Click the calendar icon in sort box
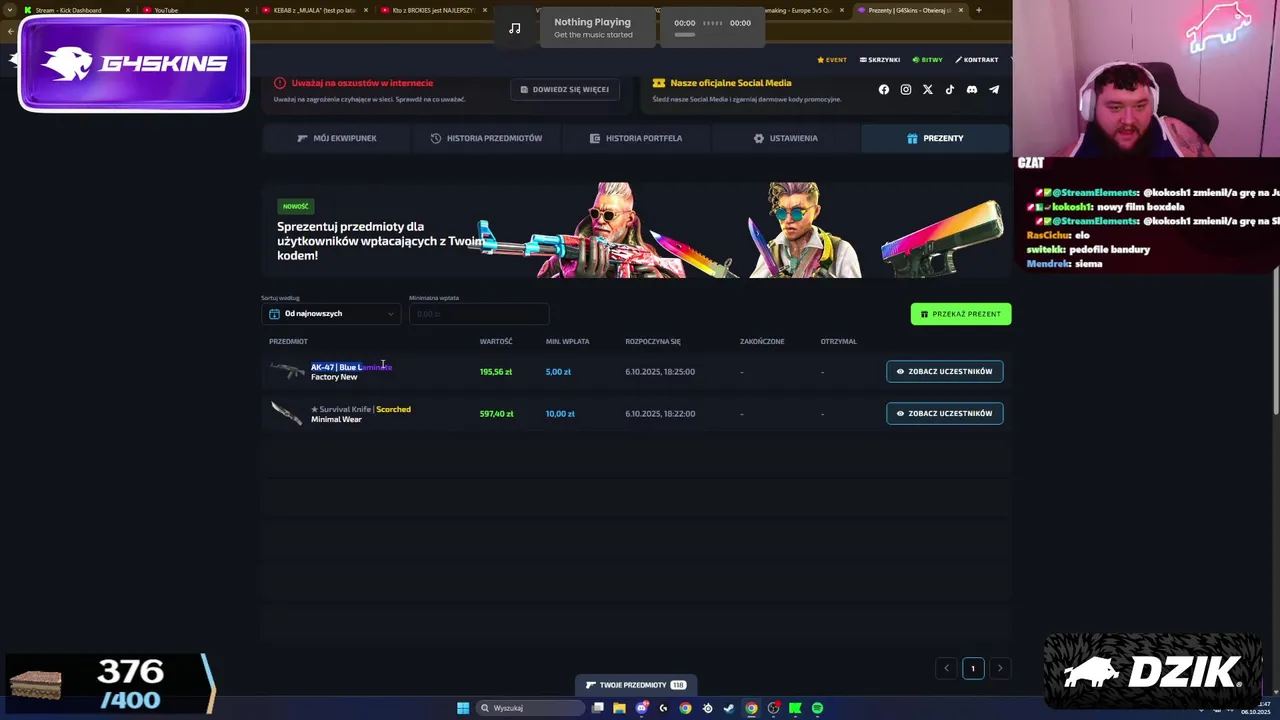Image resolution: width=1280 pixels, height=720 pixels. (274, 314)
